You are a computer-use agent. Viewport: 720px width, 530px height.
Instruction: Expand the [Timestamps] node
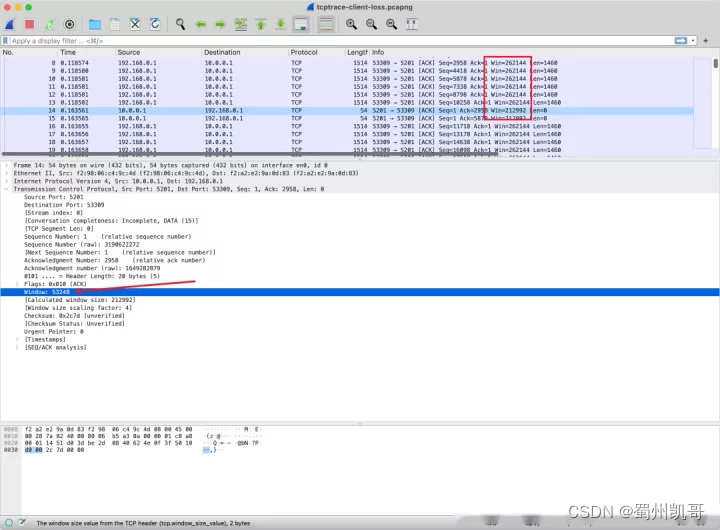17,339
